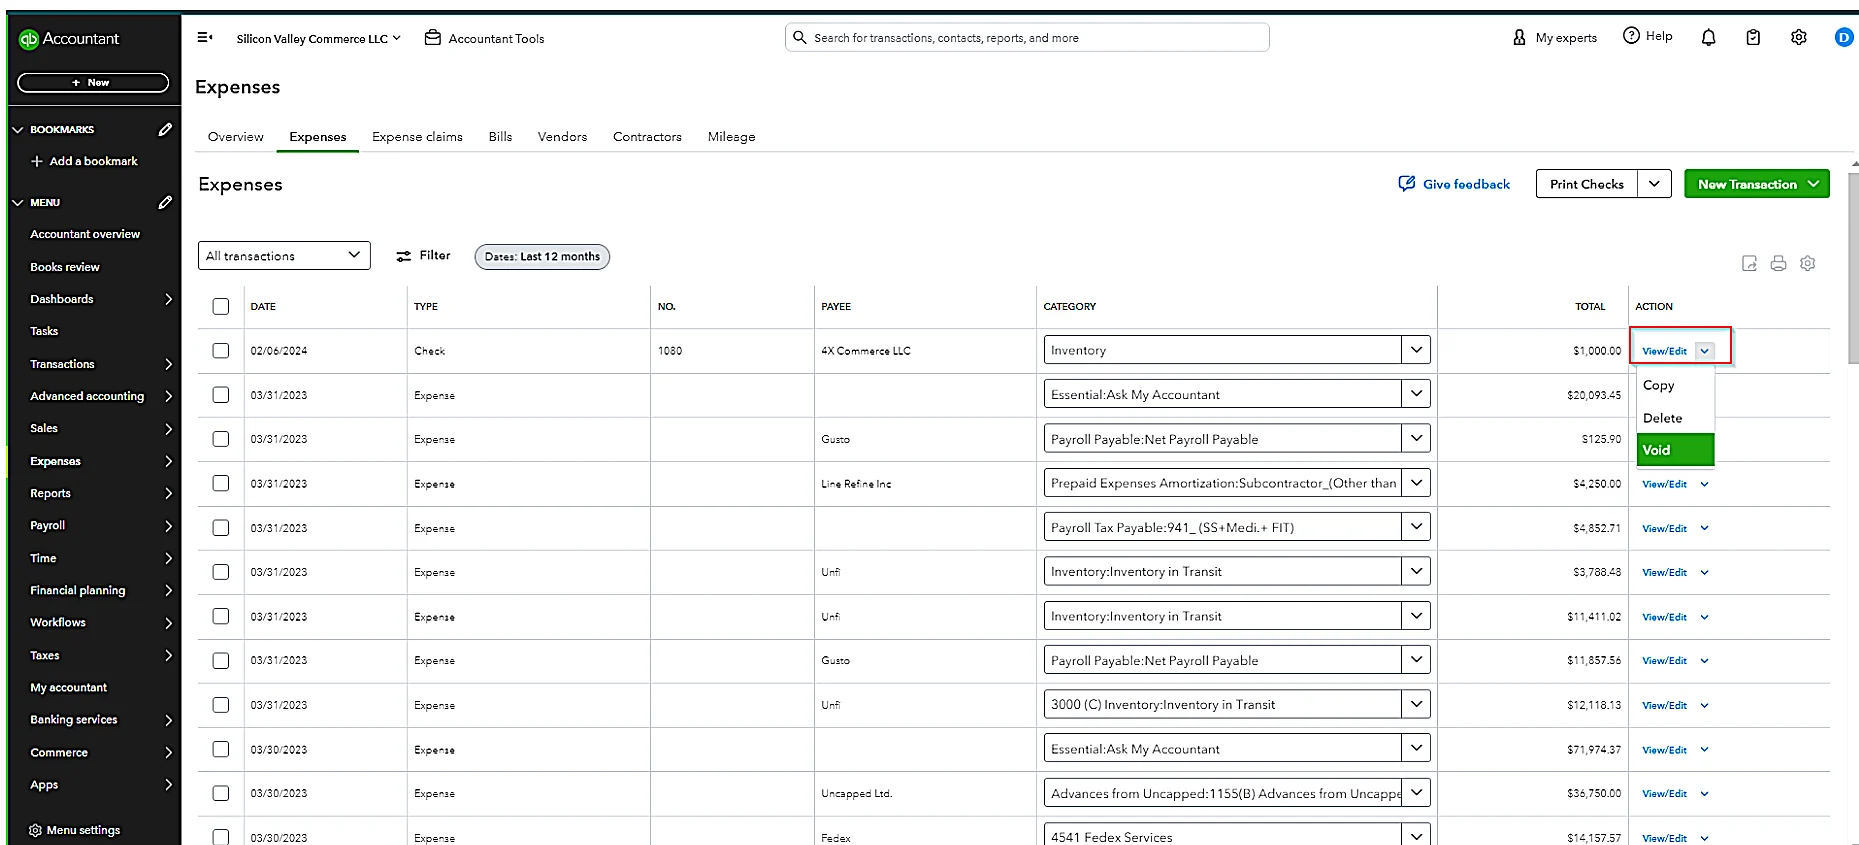Check the Uncapped Ltd. row checkbox

coord(221,793)
